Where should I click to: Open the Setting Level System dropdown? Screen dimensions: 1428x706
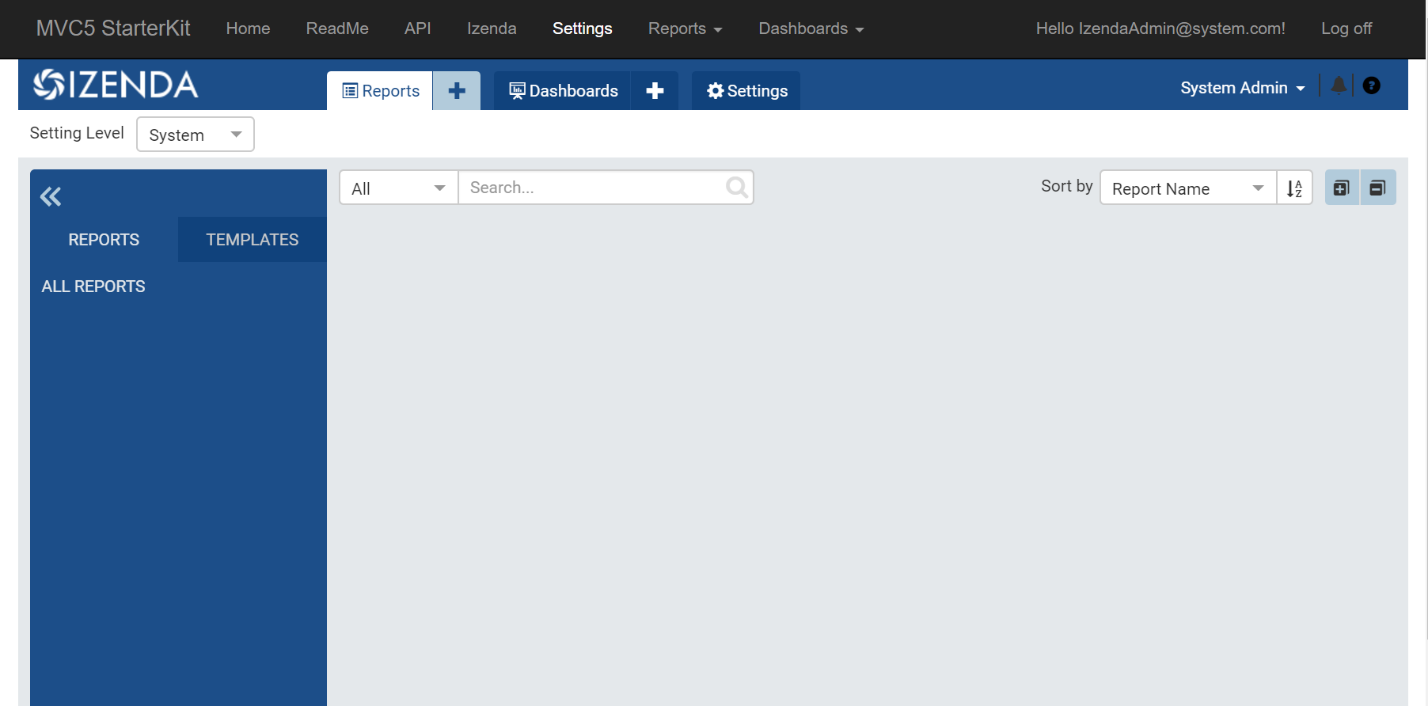point(195,135)
